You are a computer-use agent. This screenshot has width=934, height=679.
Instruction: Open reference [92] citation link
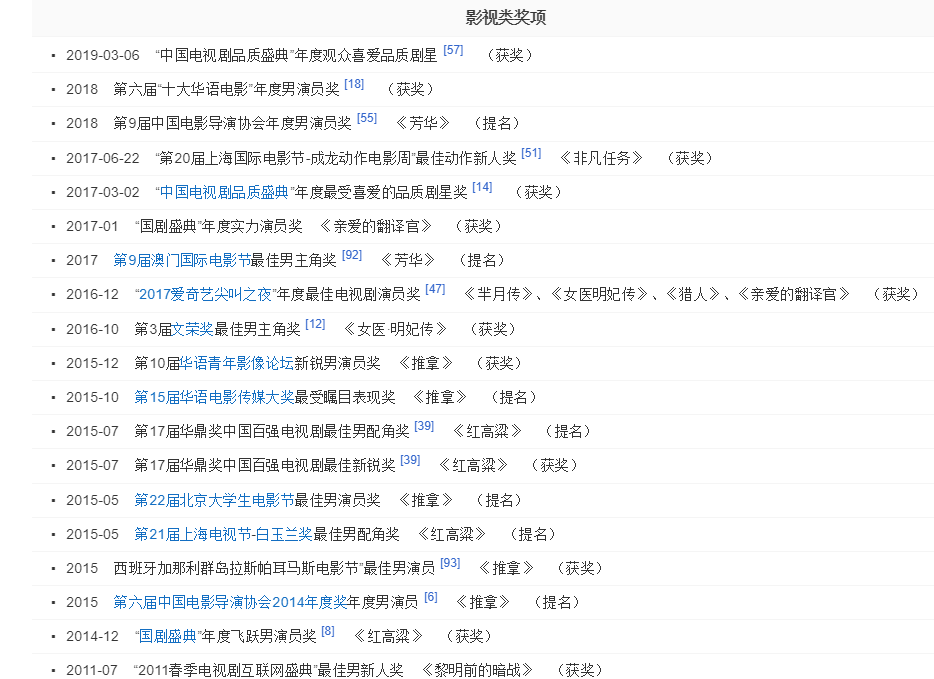pos(352,256)
